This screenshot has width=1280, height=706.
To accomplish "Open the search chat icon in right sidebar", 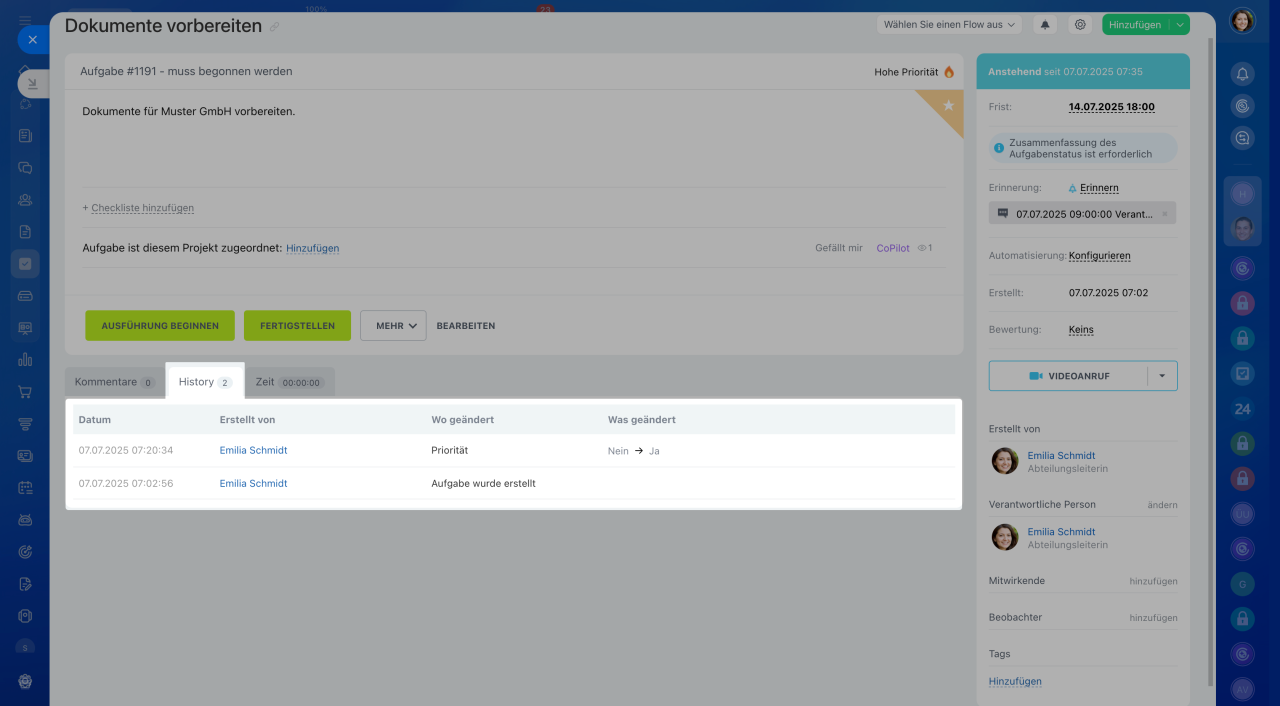I will tap(1242, 139).
